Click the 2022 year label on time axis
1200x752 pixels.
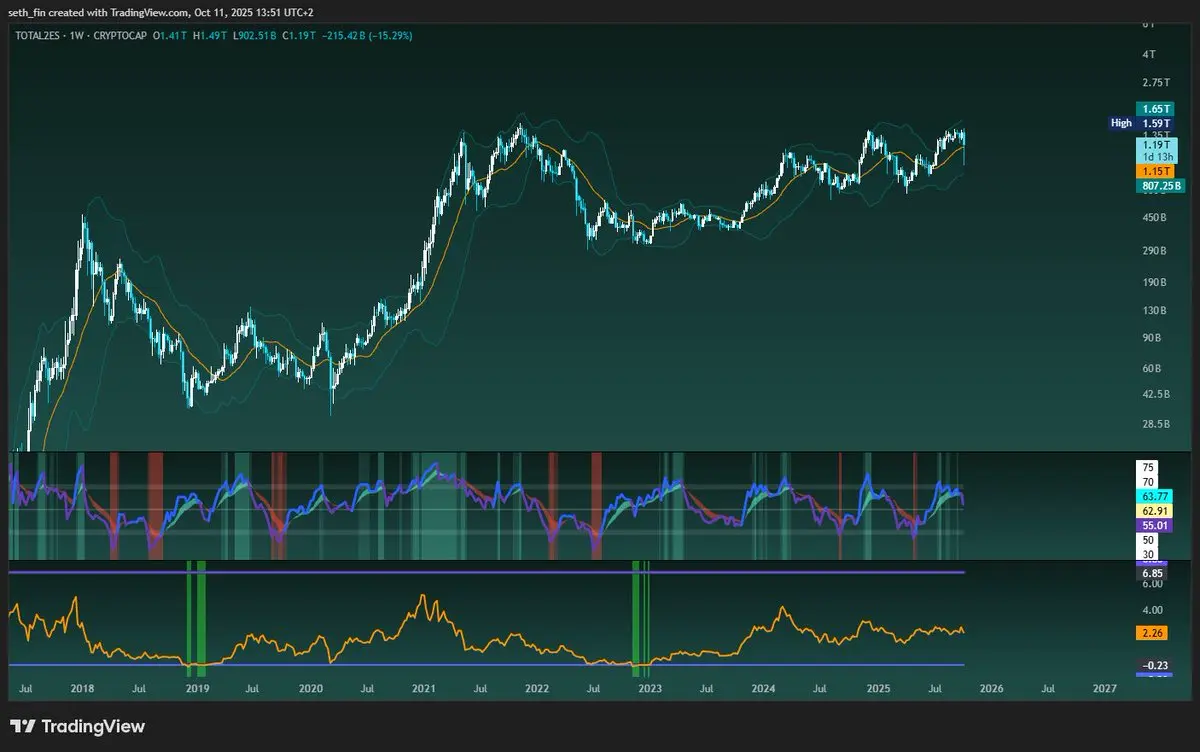pyautogui.click(x=537, y=689)
